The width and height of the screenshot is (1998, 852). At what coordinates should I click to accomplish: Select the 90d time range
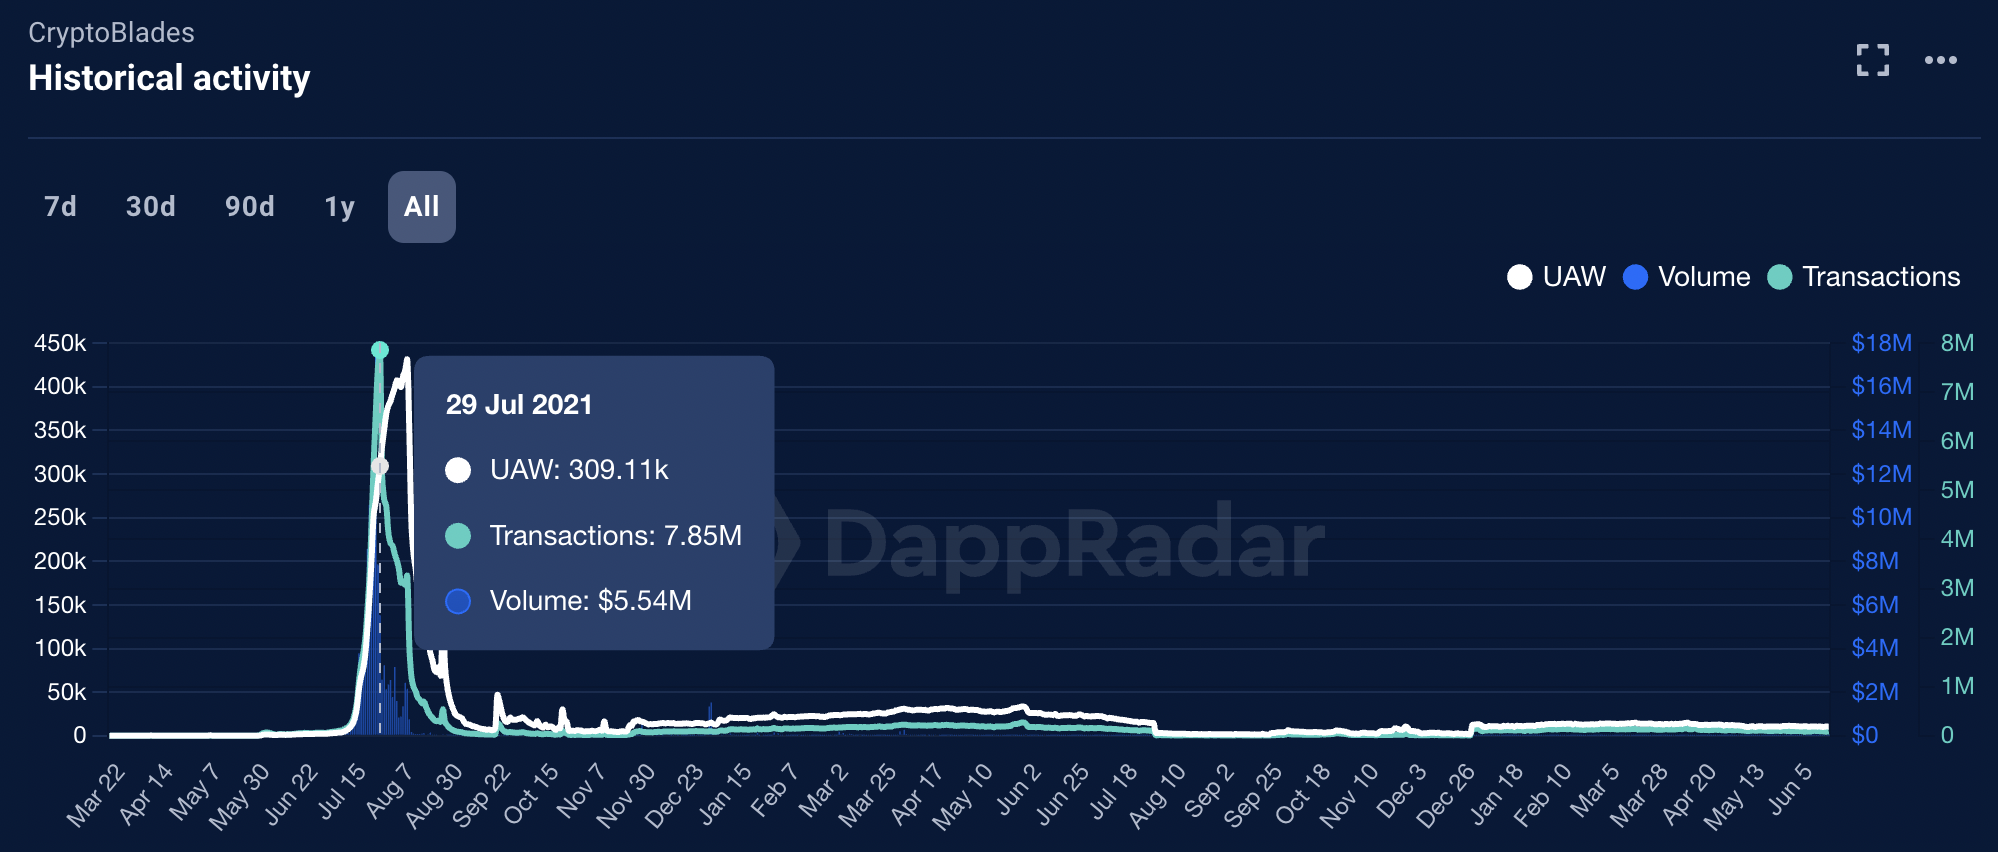(250, 207)
